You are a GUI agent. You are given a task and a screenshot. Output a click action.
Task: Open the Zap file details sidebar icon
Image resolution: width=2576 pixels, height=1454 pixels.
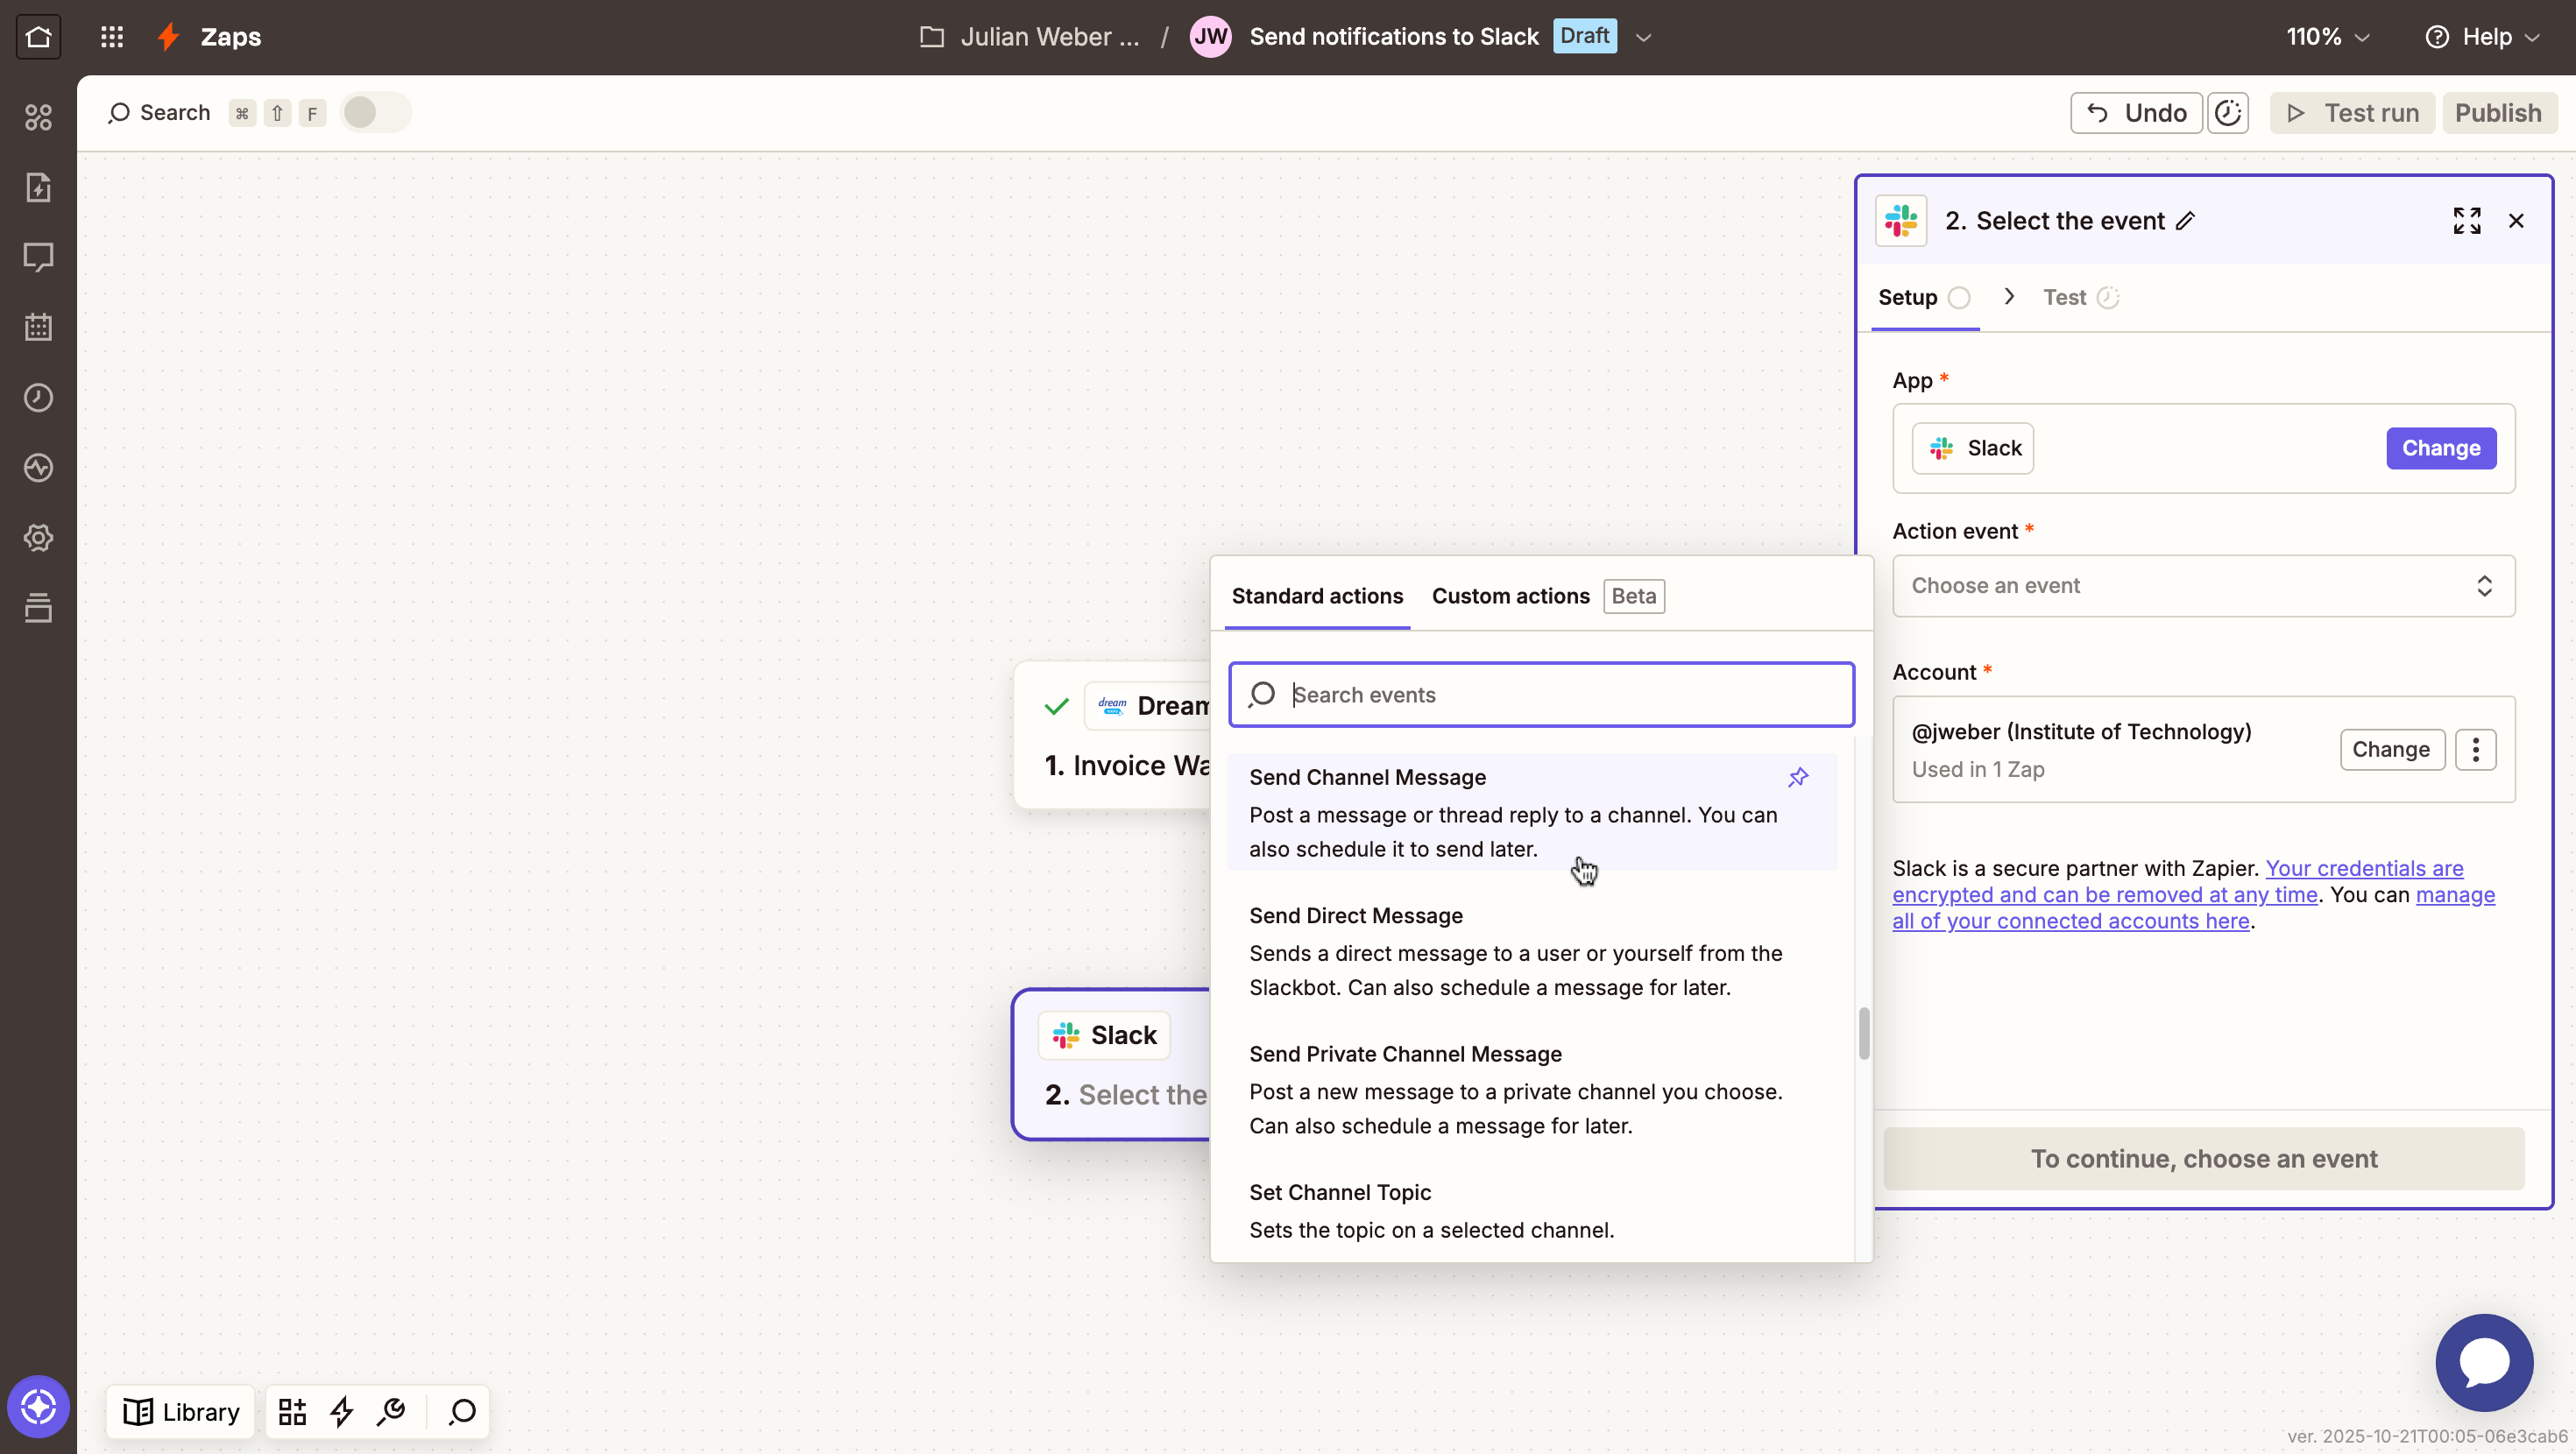38,187
